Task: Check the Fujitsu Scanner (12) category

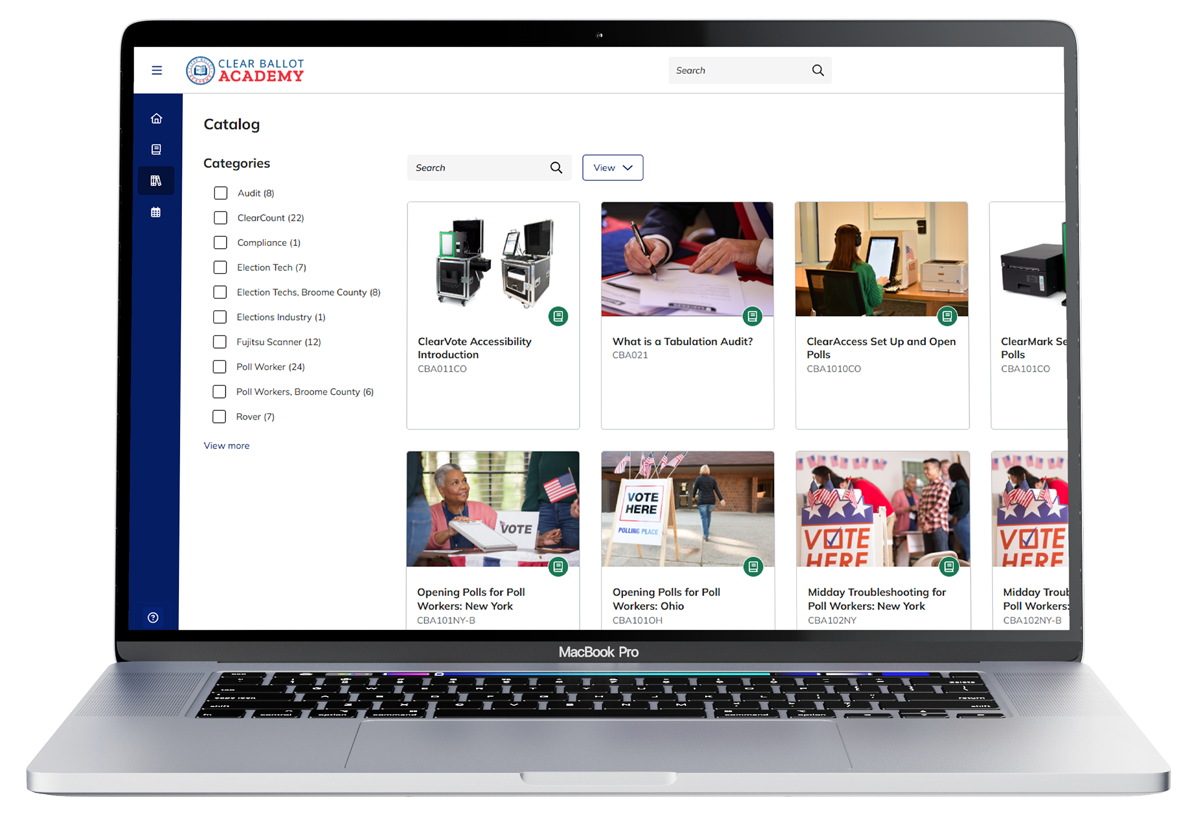Action: (220, 342)
